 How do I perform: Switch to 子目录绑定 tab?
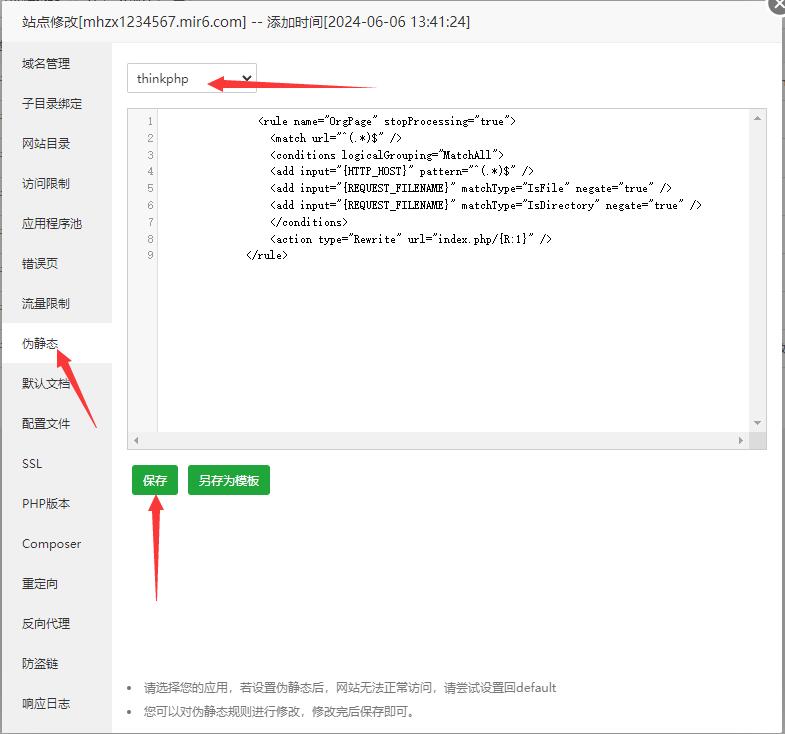(x=52, y=104)
